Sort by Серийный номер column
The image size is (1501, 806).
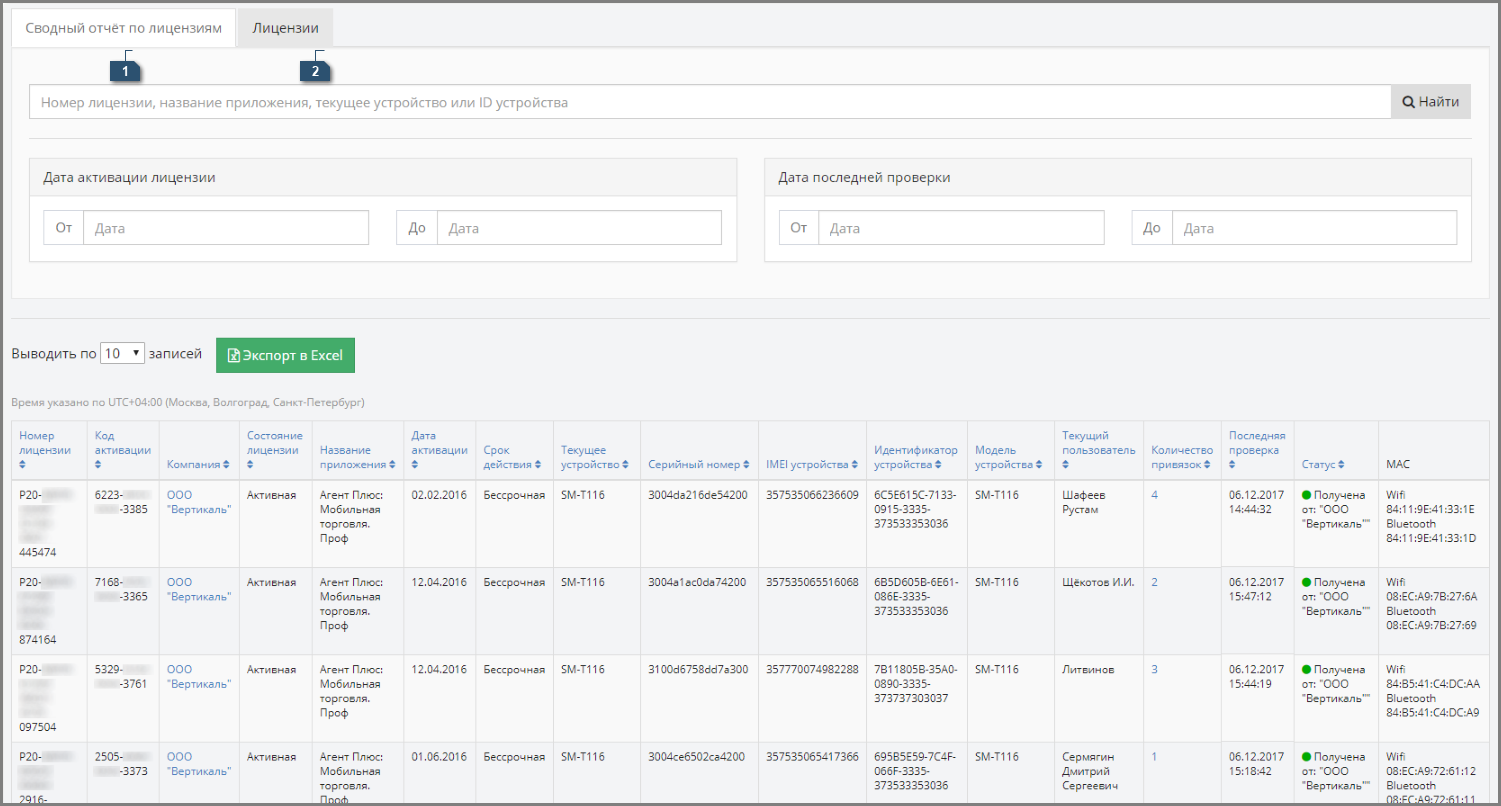[697, 464]
